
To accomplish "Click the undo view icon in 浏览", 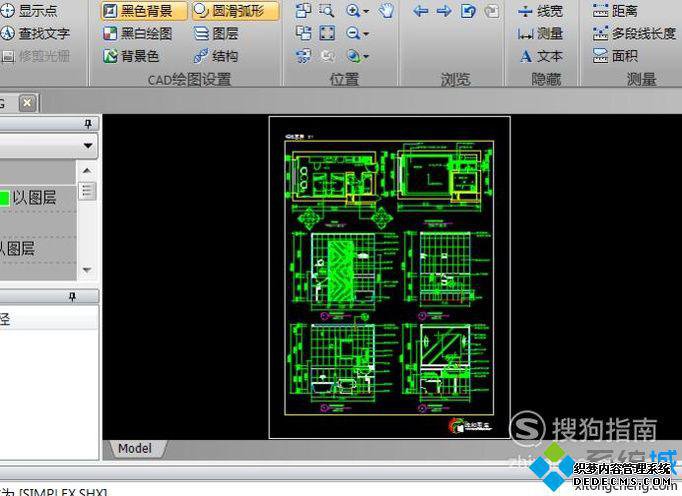I will pos(468,11).
